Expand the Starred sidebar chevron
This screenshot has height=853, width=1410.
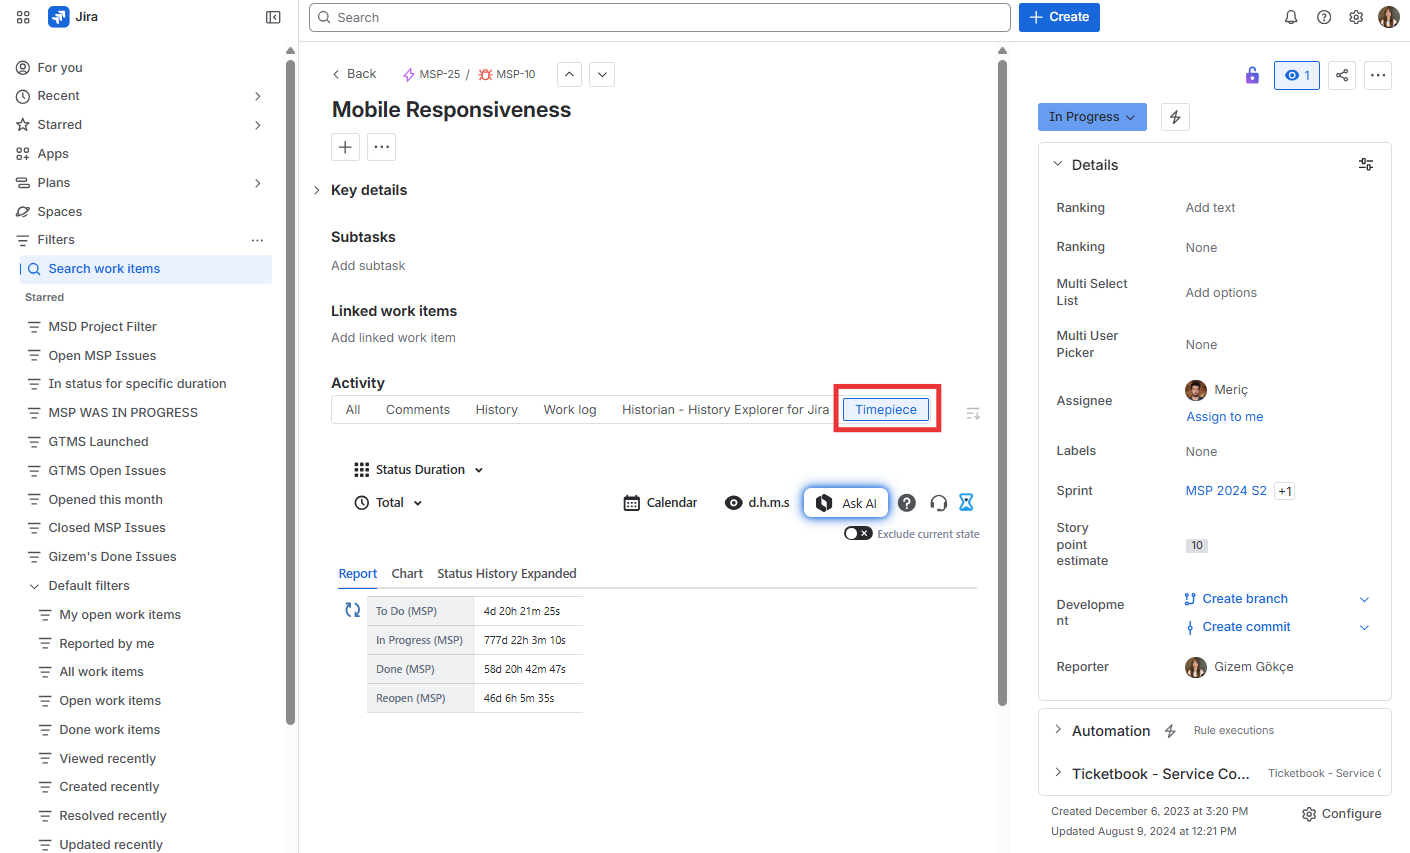click(258, 125)
